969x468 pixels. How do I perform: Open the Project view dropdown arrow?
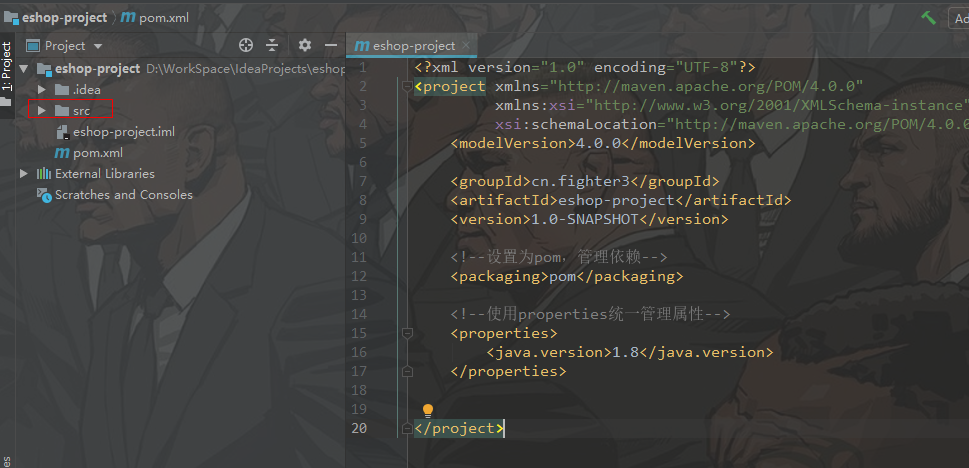click(98, 46)
